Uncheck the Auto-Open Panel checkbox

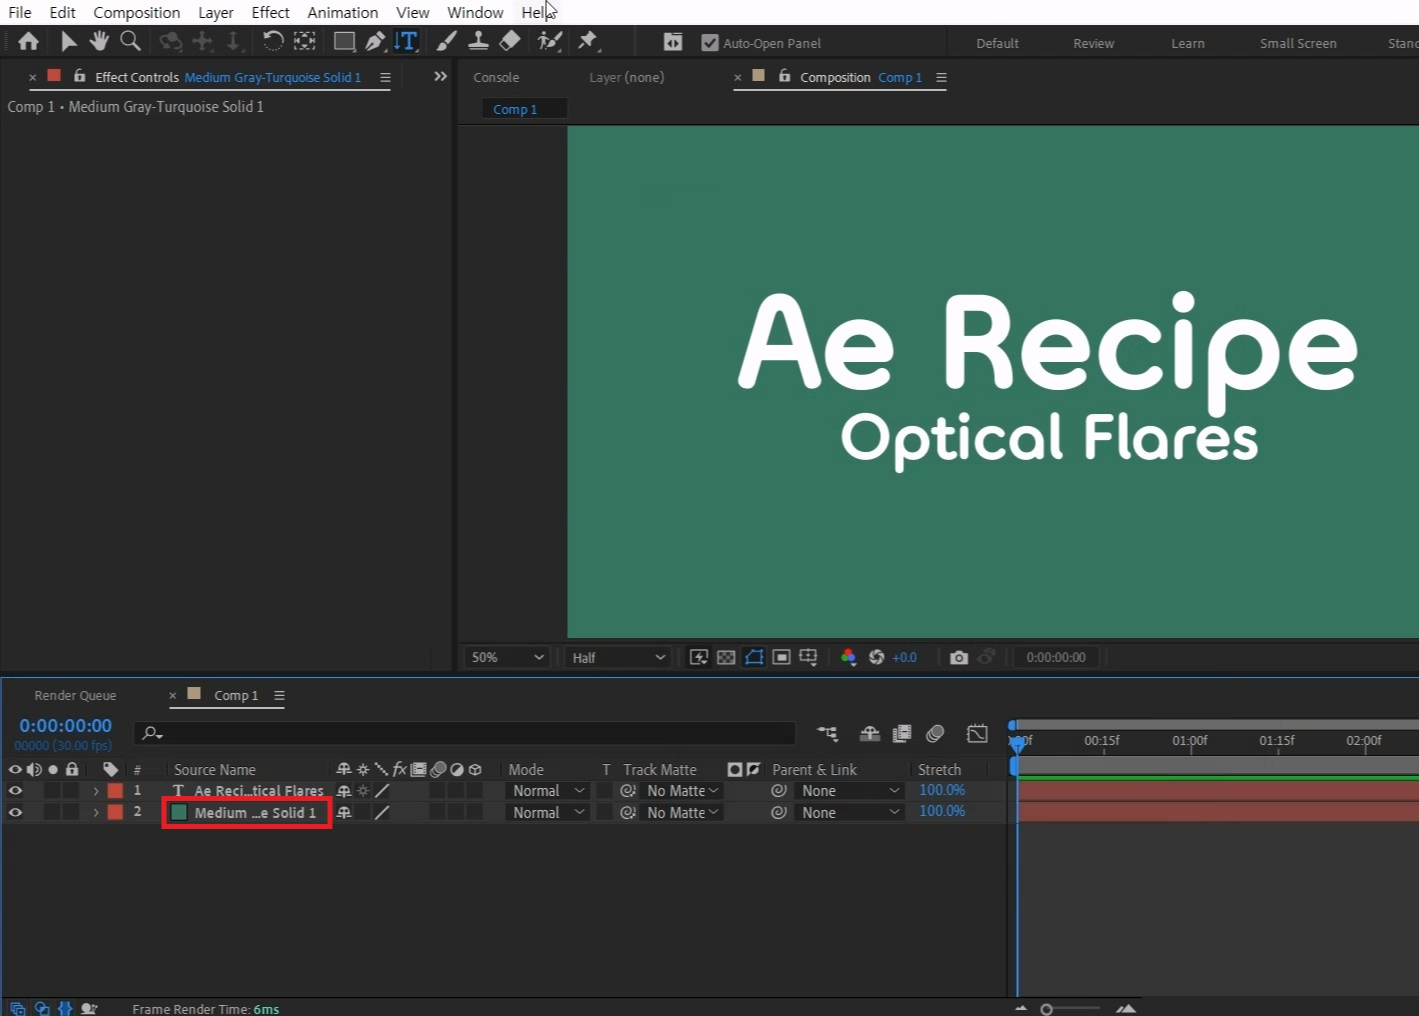tap(710, 43)
